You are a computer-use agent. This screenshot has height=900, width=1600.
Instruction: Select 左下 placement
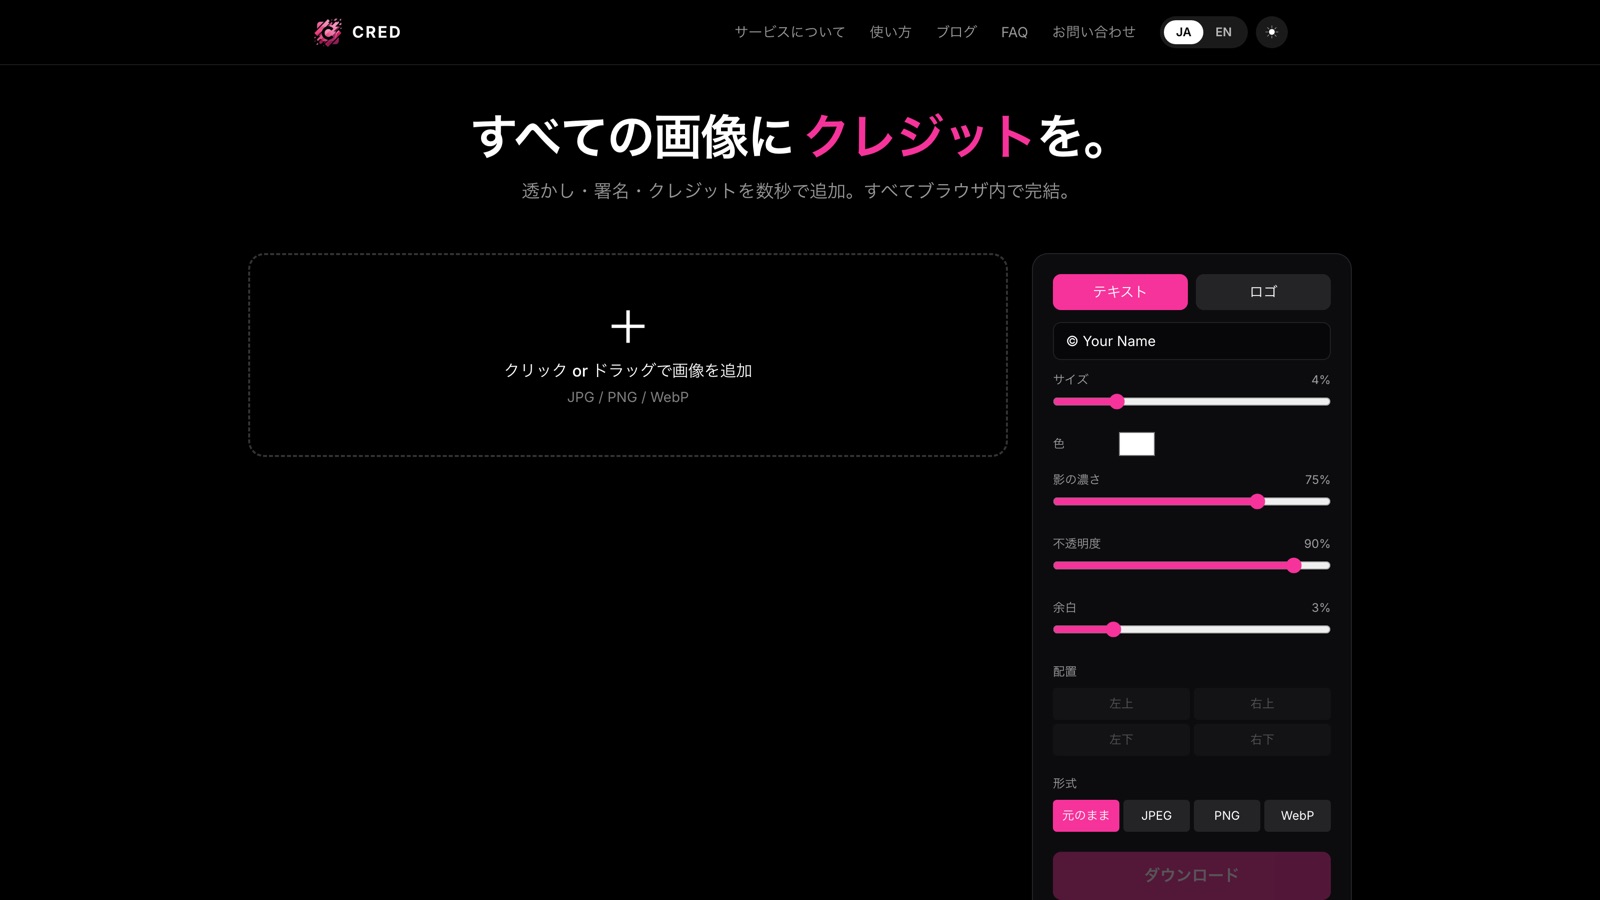pos(1121,740)
